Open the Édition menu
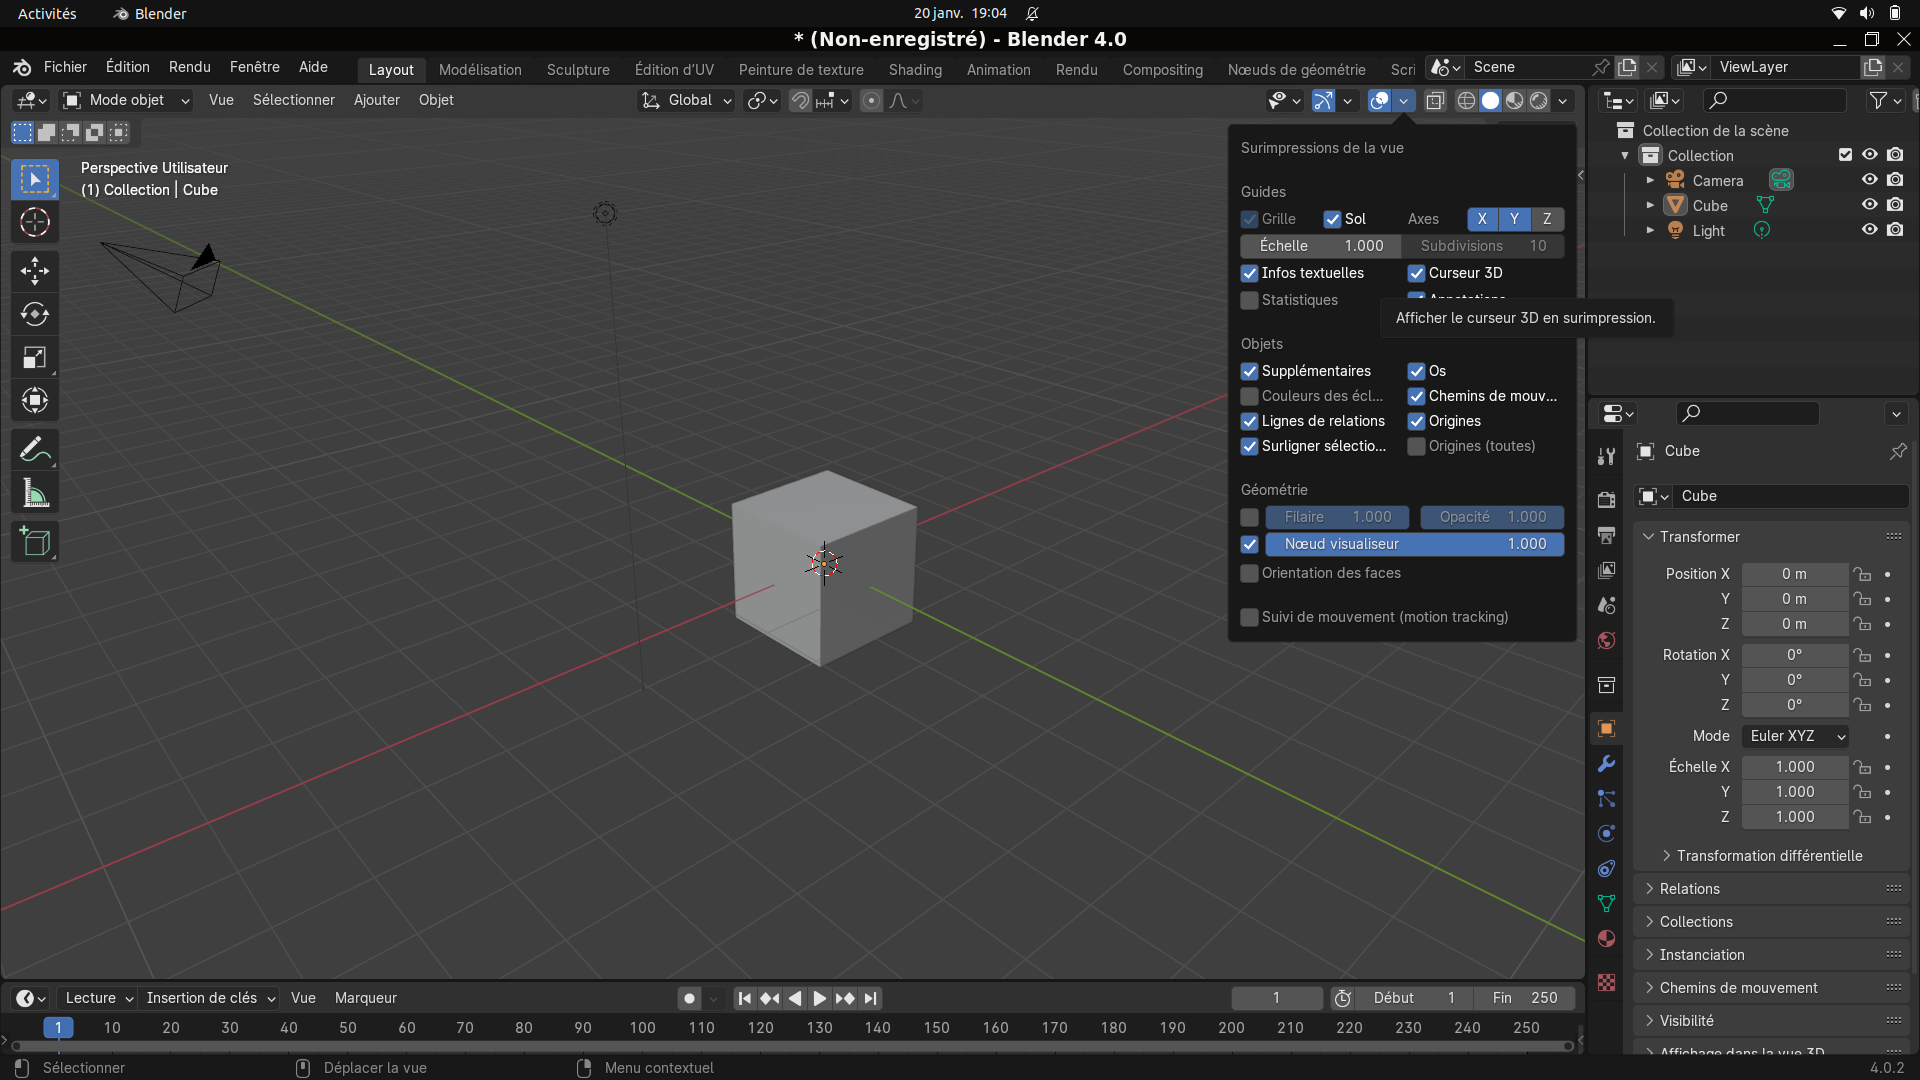This screenshot has width=1920, height=1080. click(127, 67)
